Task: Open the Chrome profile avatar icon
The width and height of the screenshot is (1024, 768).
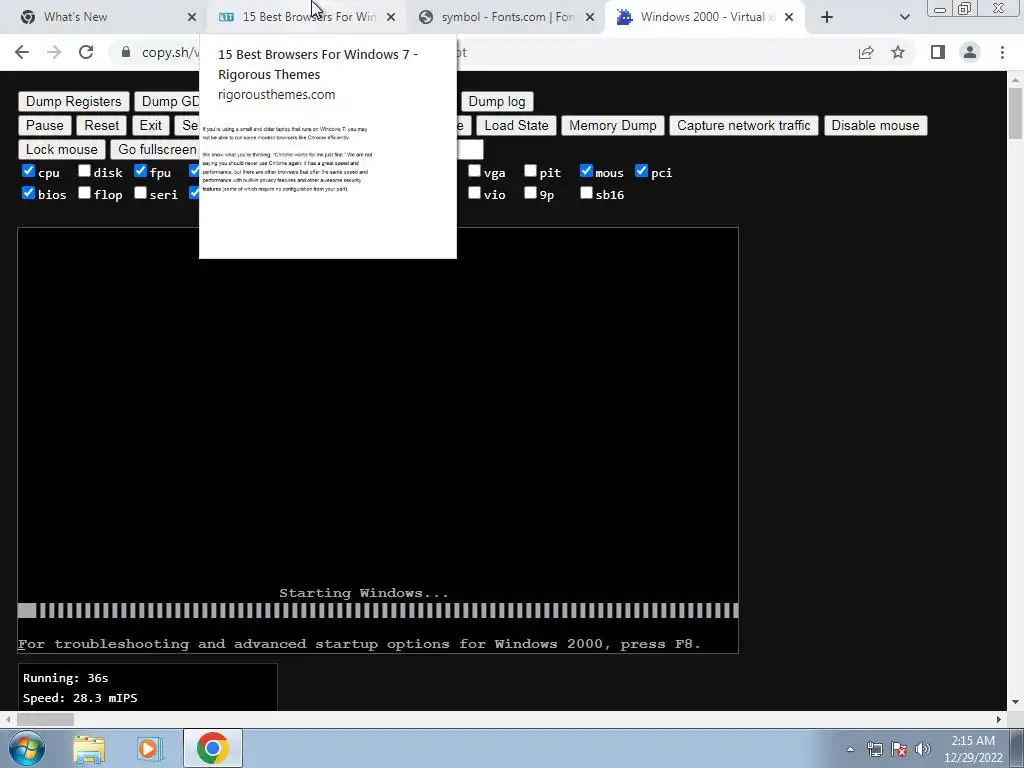Action: point(970,52)
